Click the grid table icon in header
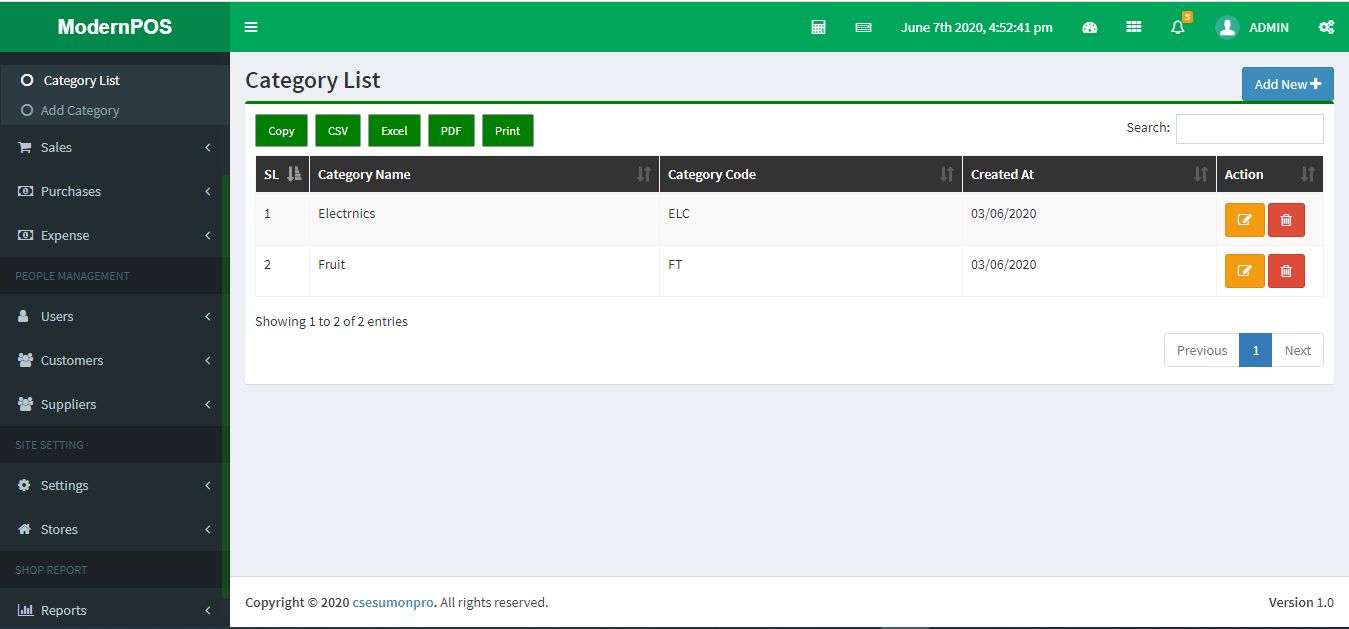The width and height of the screenshot is (1349, 629). point(1134,27)
